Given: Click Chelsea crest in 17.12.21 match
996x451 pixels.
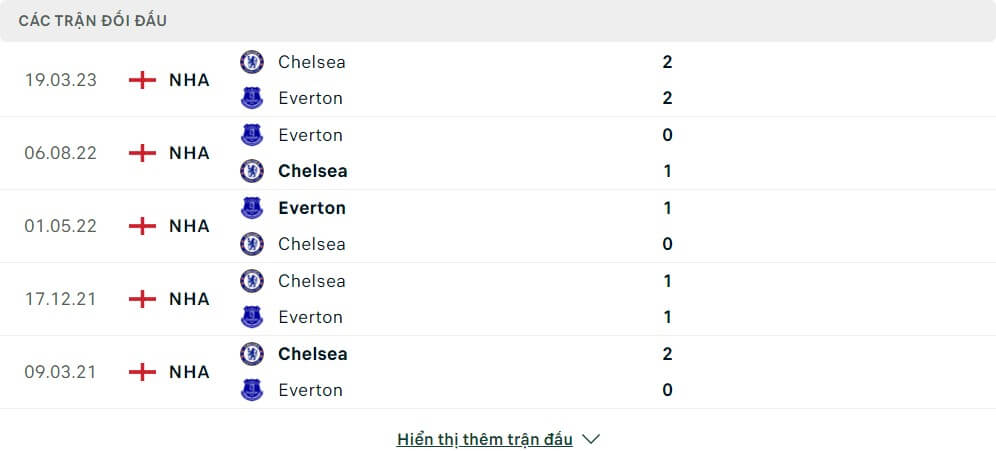Looking at the screenshot, I should 252,281.
